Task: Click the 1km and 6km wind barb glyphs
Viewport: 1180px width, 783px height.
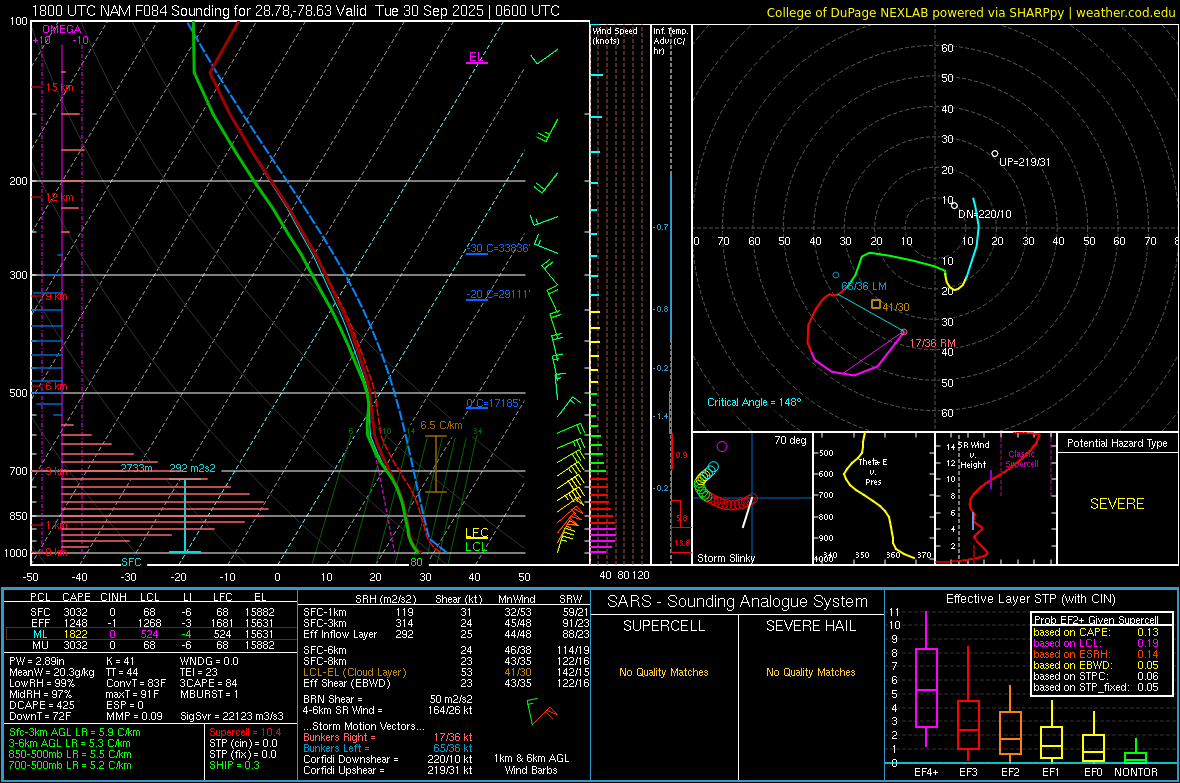Action: [x=542, y=711]
